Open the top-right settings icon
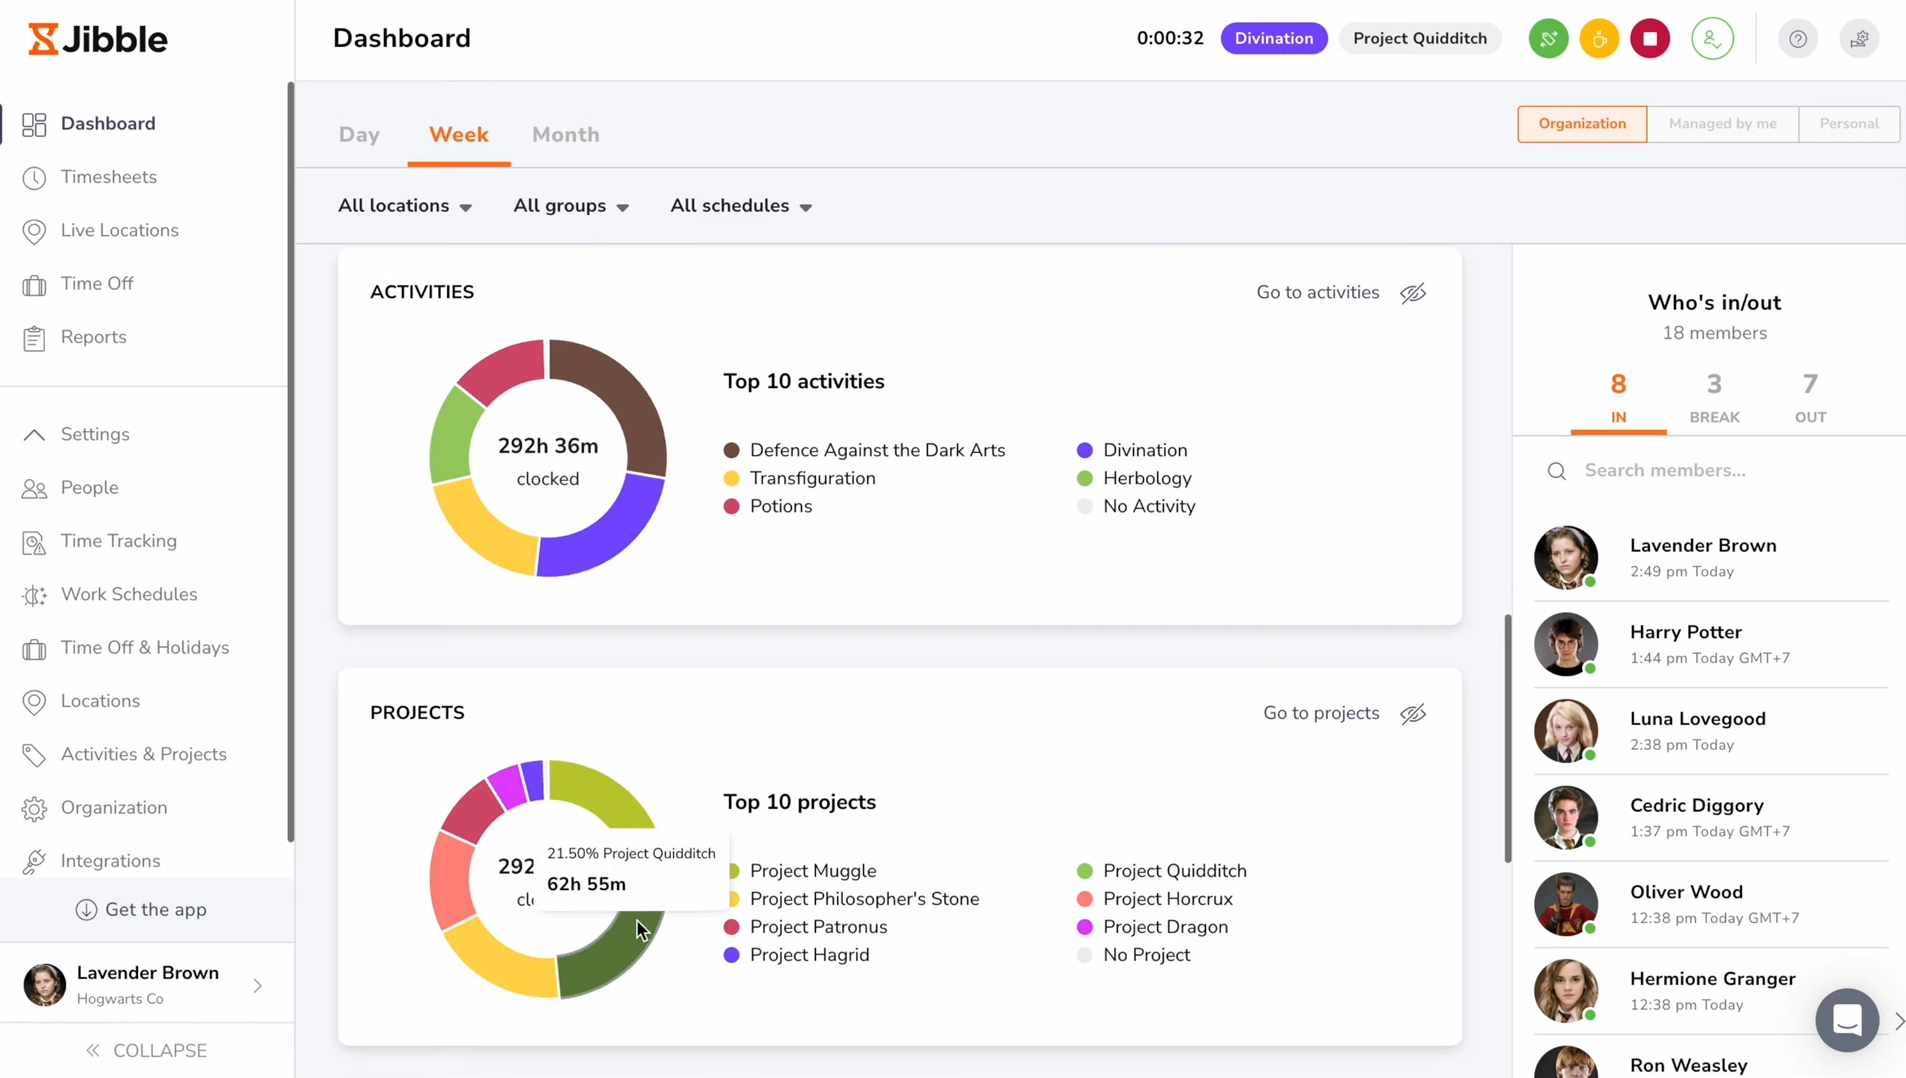1906x1078 pixels. click(1859, 39)
